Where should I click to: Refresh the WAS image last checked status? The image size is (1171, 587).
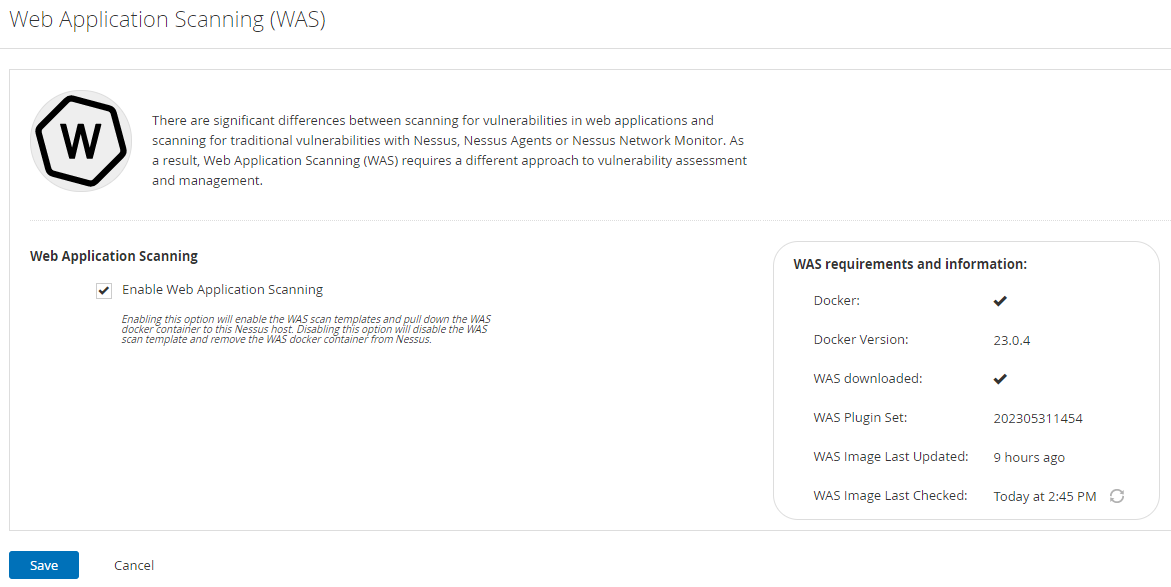1117,496
